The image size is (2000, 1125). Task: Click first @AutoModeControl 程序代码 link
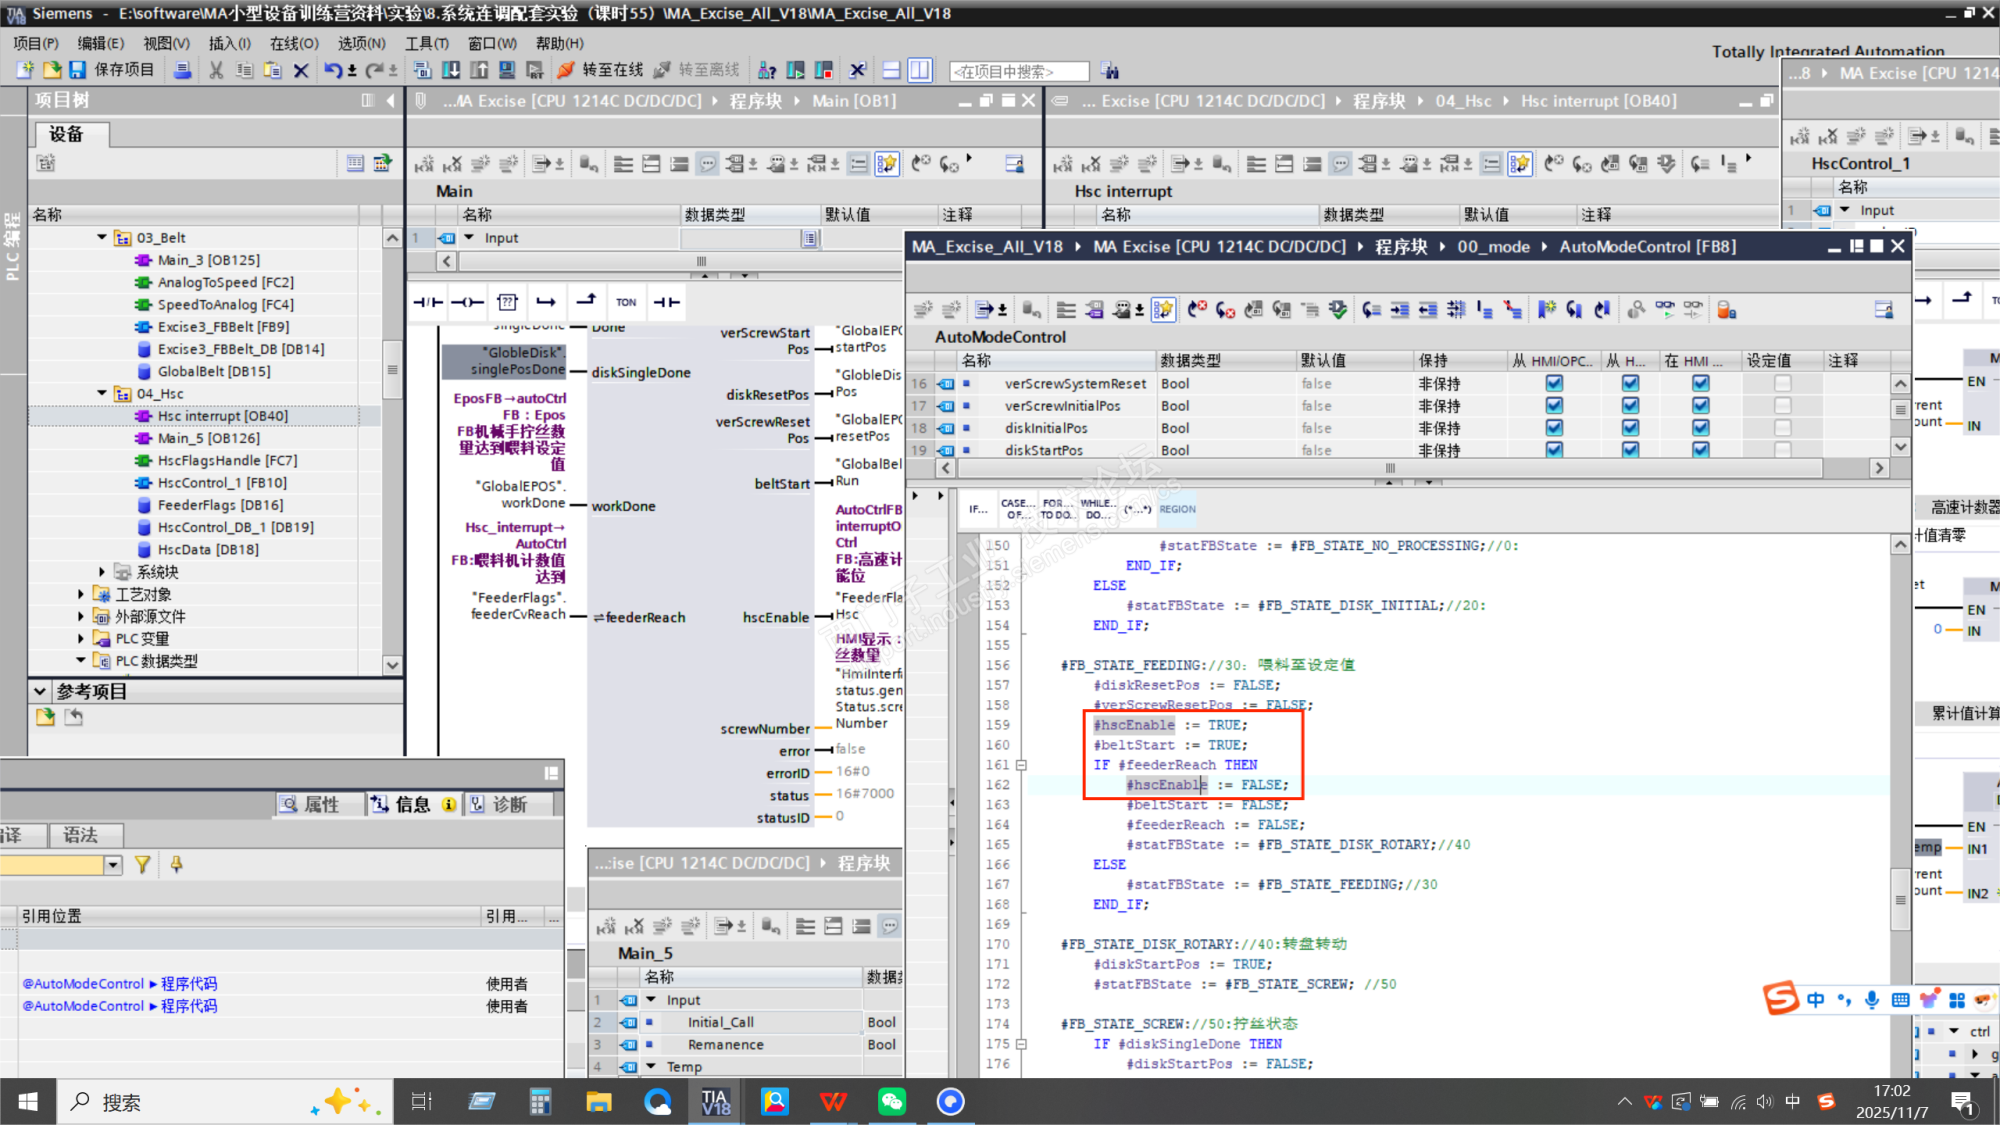tap(120, 984)
